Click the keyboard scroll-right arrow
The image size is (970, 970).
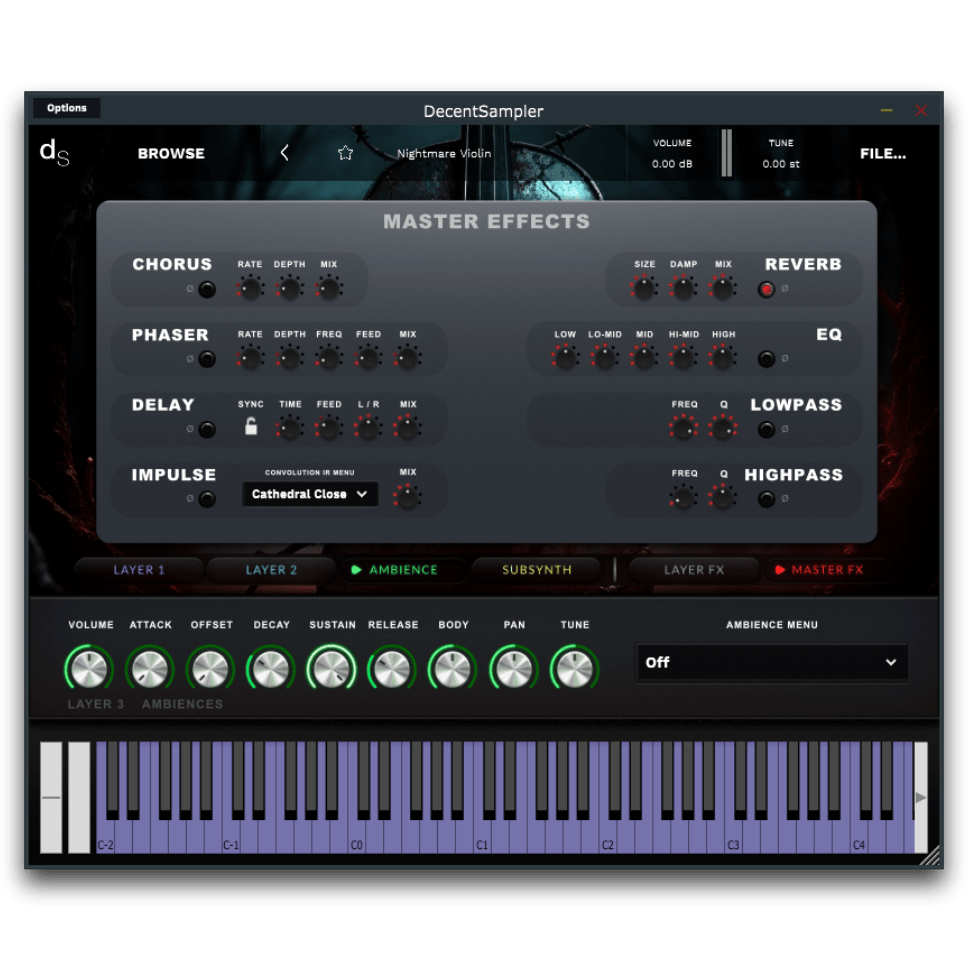coord(921,797)
